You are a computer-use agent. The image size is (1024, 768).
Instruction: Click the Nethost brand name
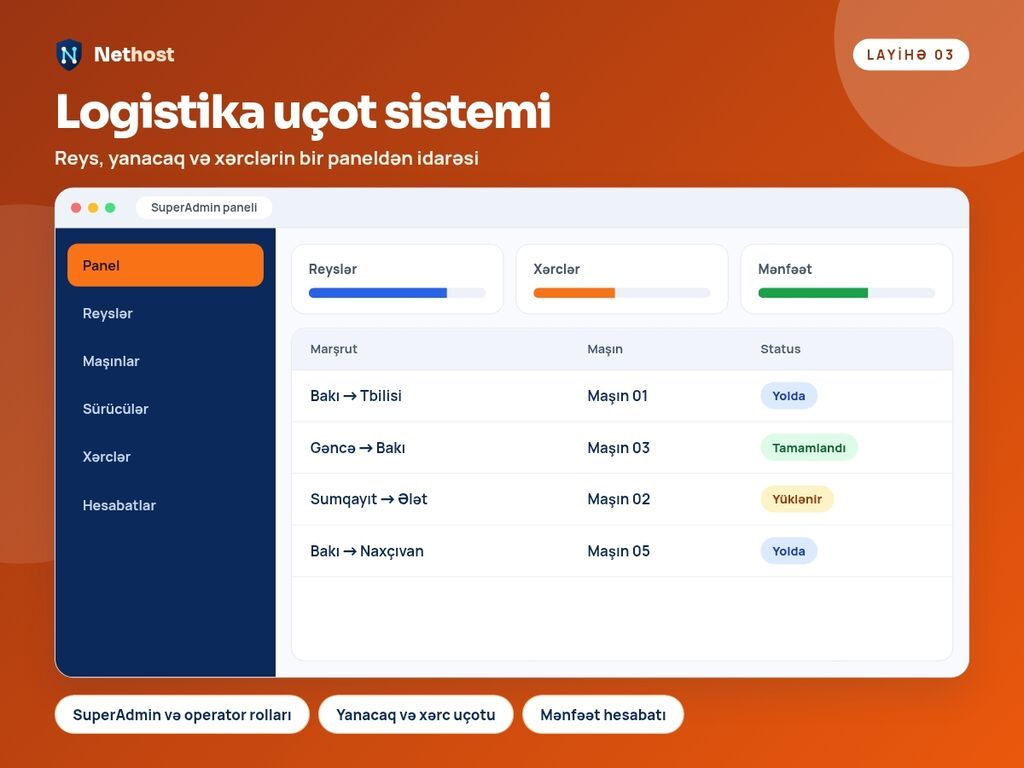click(x=134, y=54)
